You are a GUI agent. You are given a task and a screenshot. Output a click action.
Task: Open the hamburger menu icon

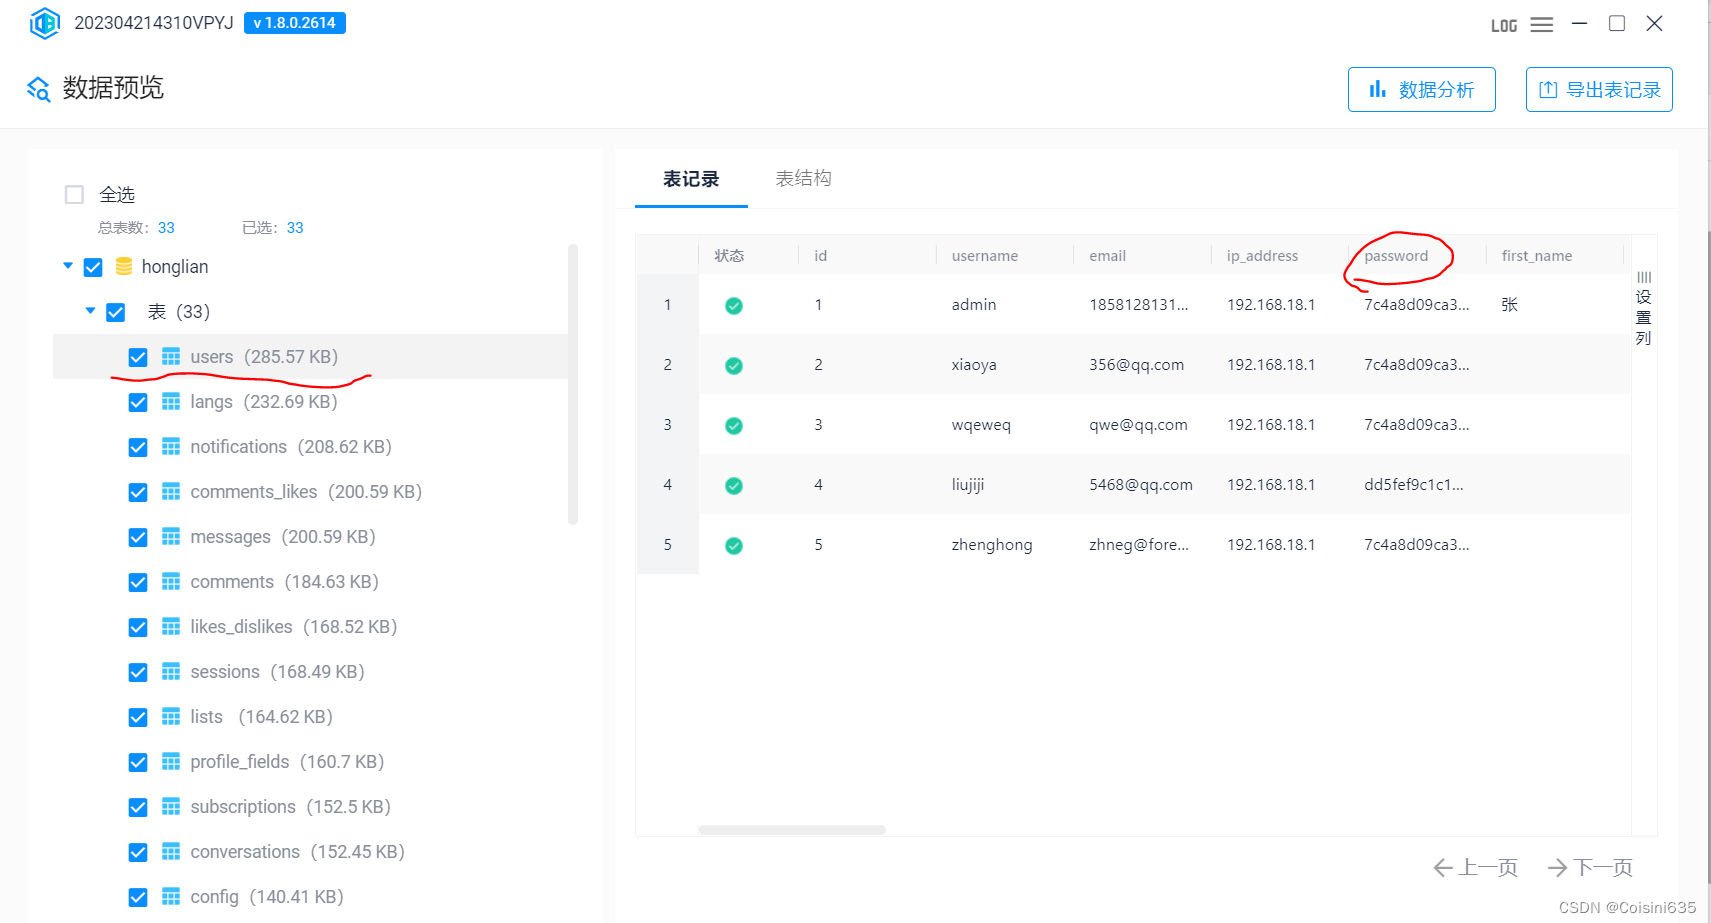click(1542, 25)
